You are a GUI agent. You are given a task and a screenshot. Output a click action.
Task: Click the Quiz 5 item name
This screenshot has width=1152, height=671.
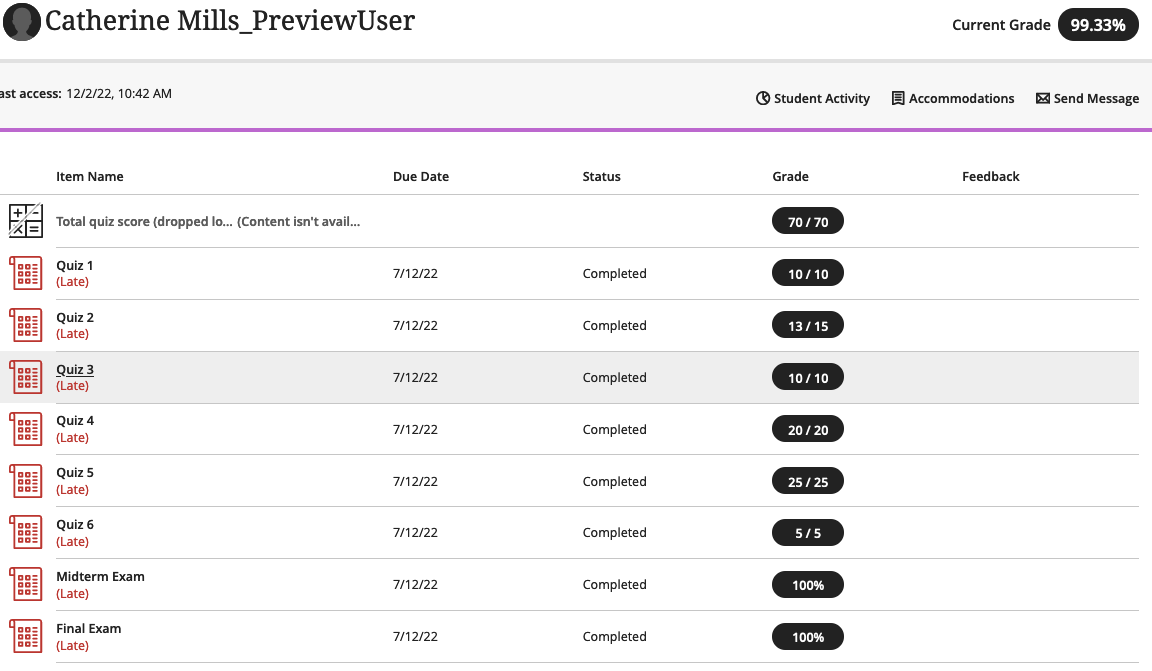click(74, 472)
